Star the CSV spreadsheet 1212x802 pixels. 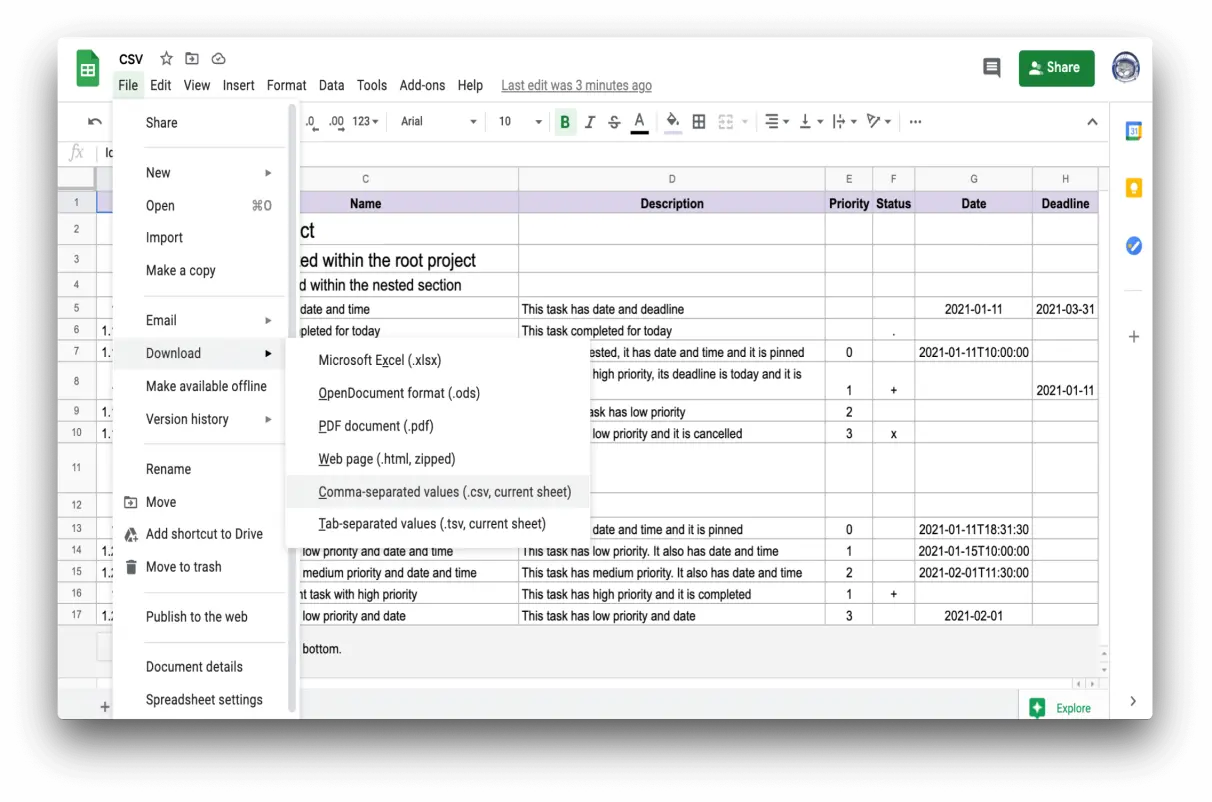pyautogui.click(x=166, y=59)
